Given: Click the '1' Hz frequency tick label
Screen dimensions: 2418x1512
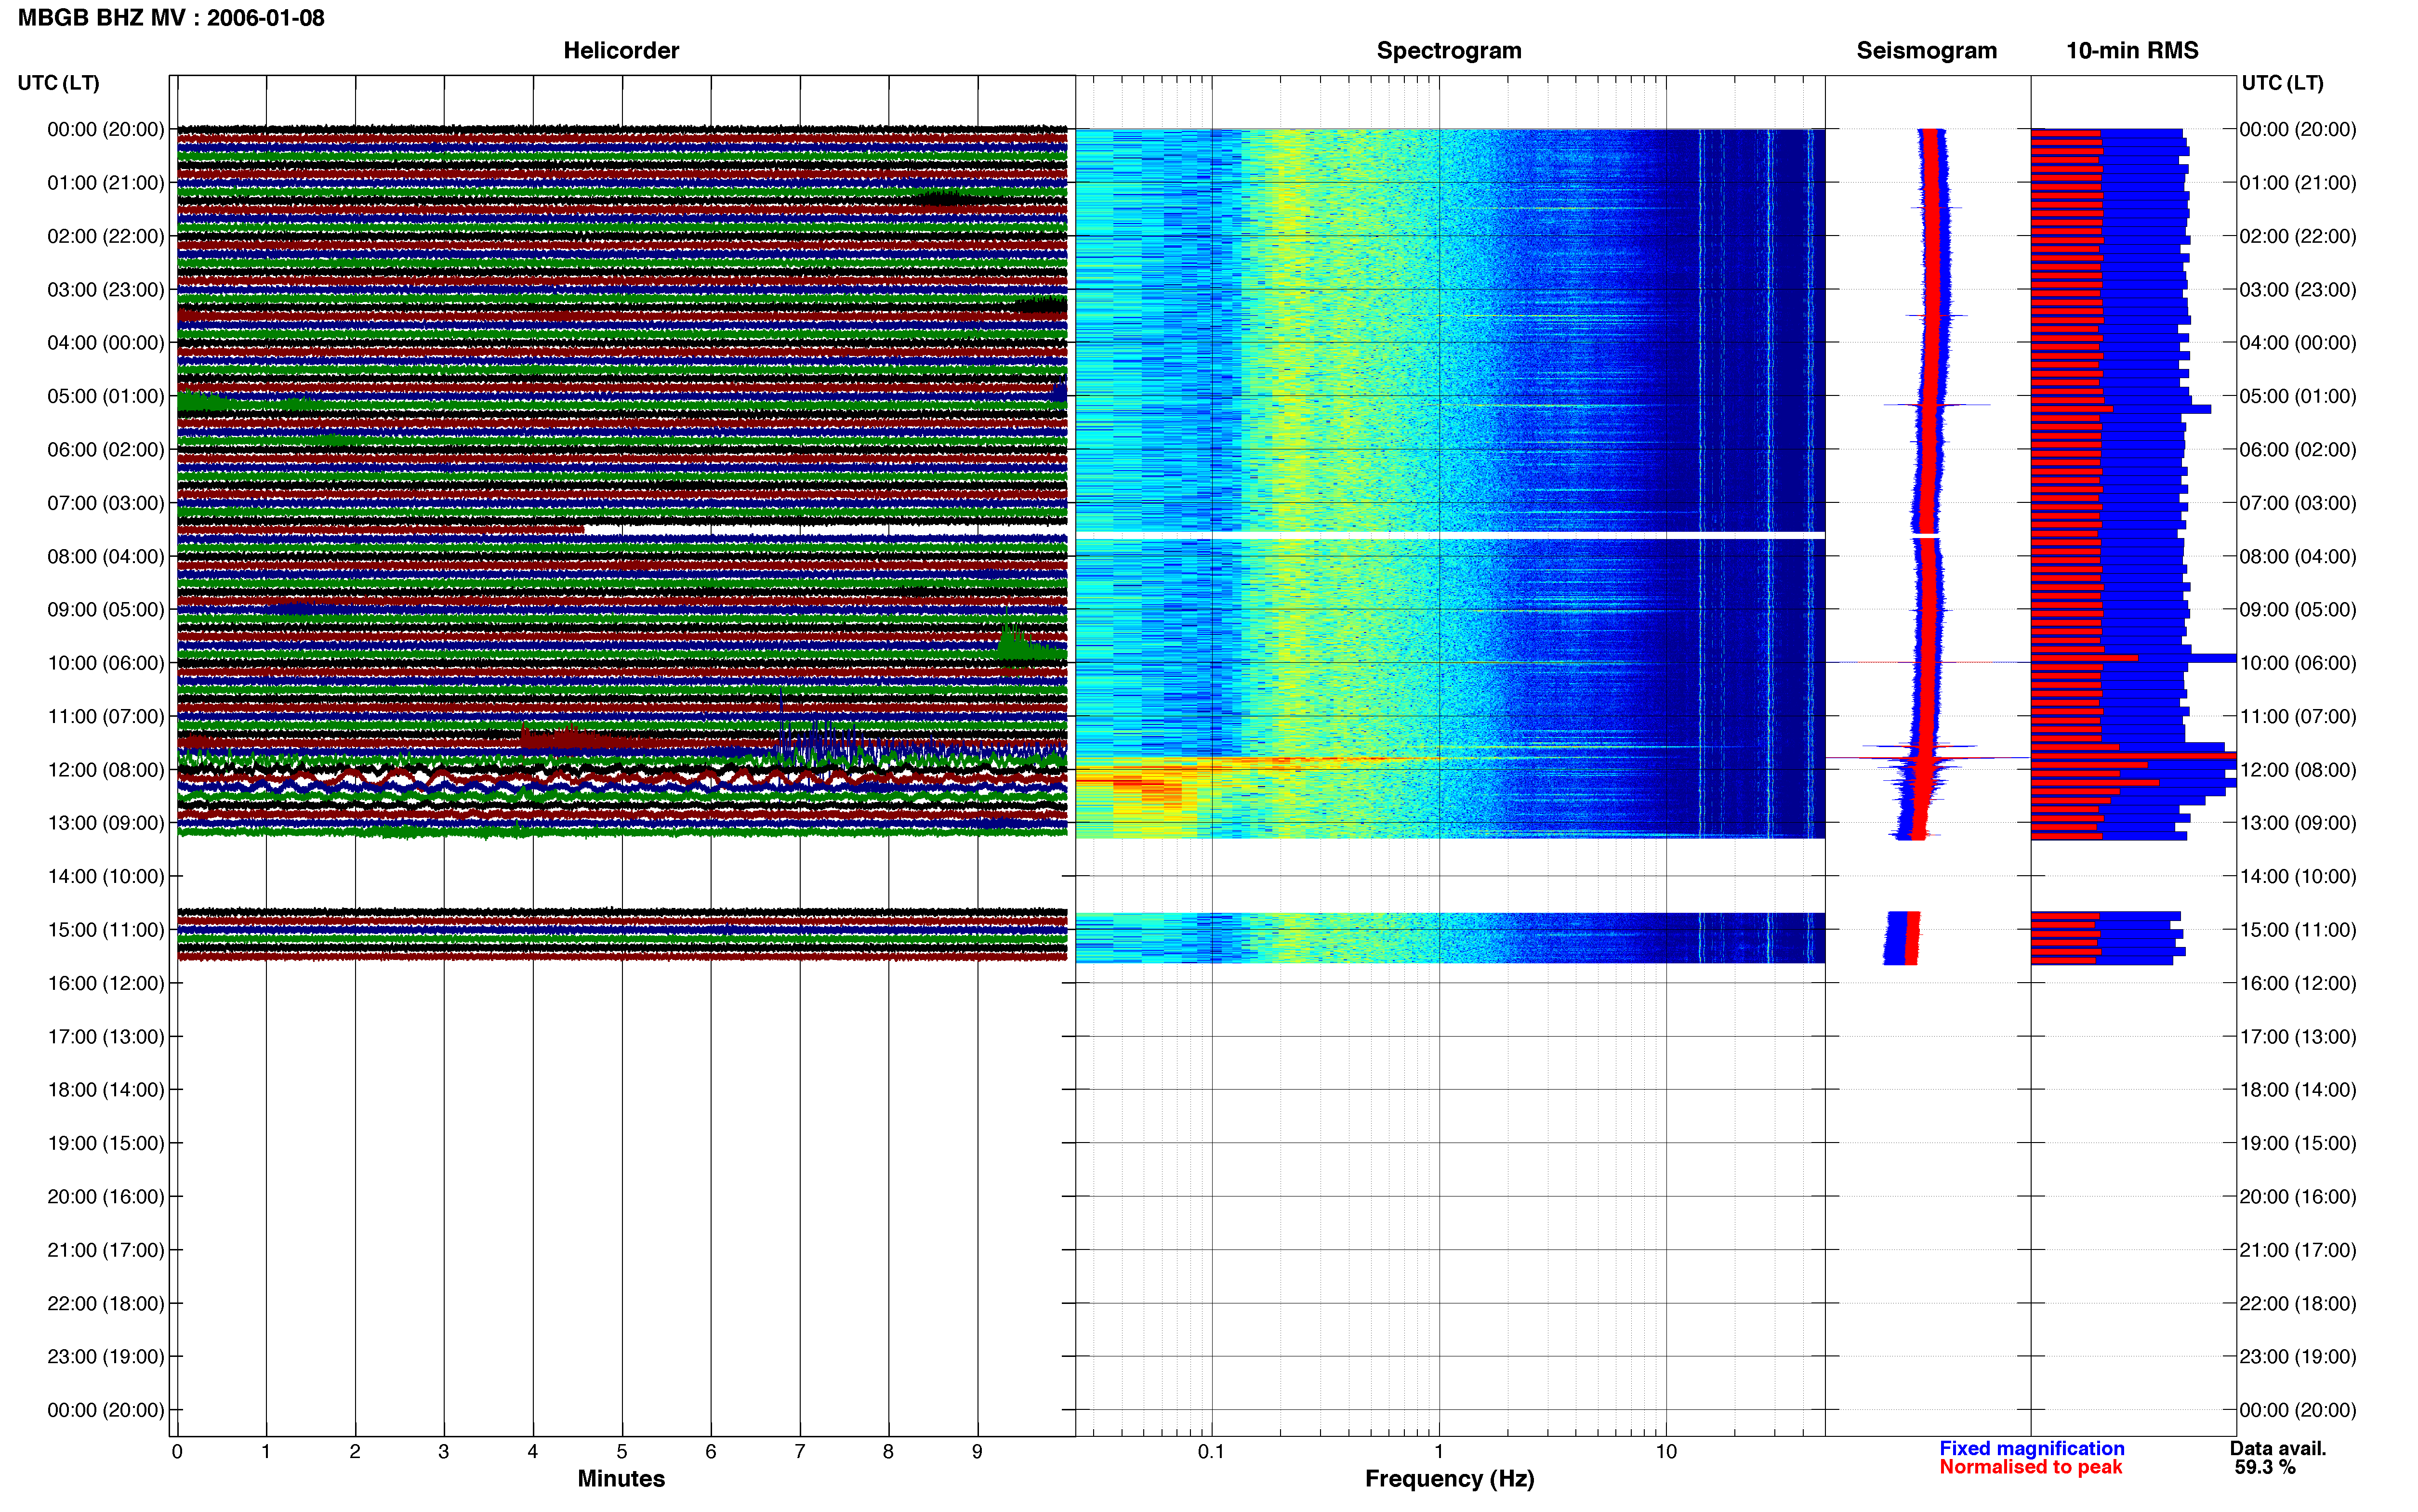Looking at the screenshot, I should coord(1439,1452).
